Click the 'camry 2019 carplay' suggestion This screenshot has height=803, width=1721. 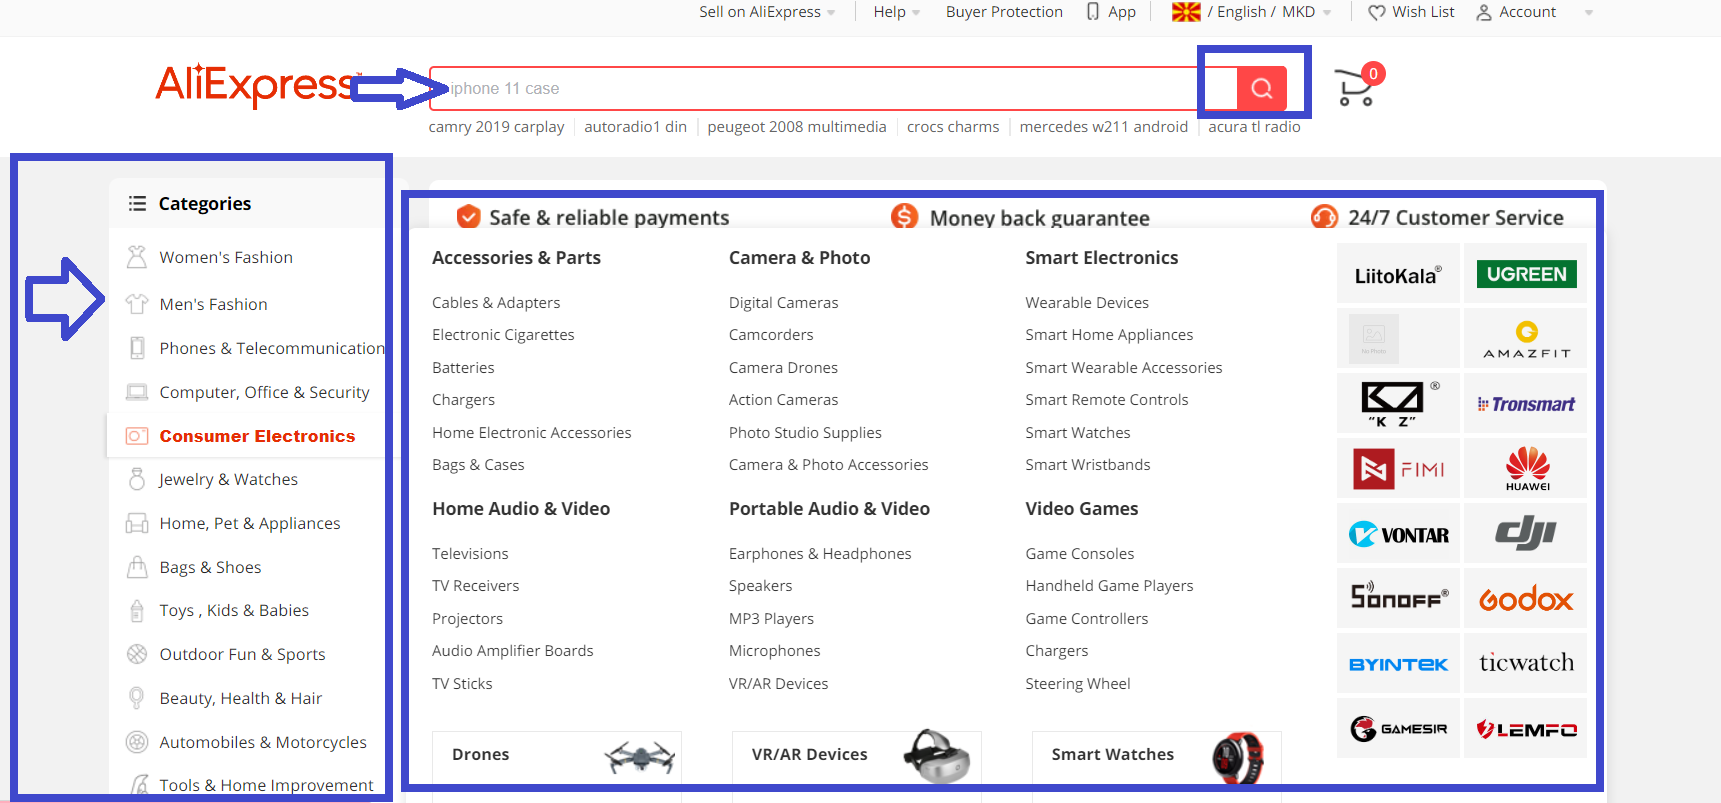496,127
